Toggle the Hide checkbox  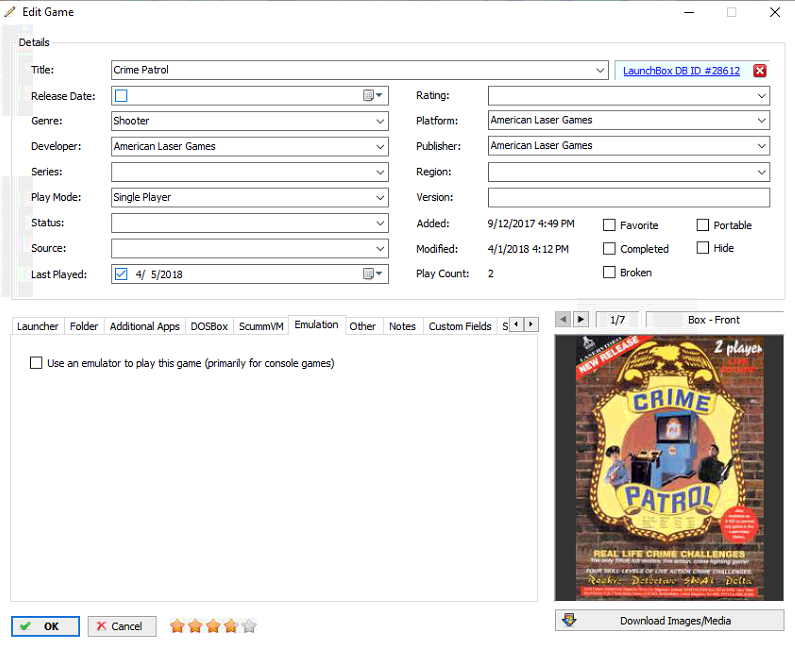click(703, 247)
